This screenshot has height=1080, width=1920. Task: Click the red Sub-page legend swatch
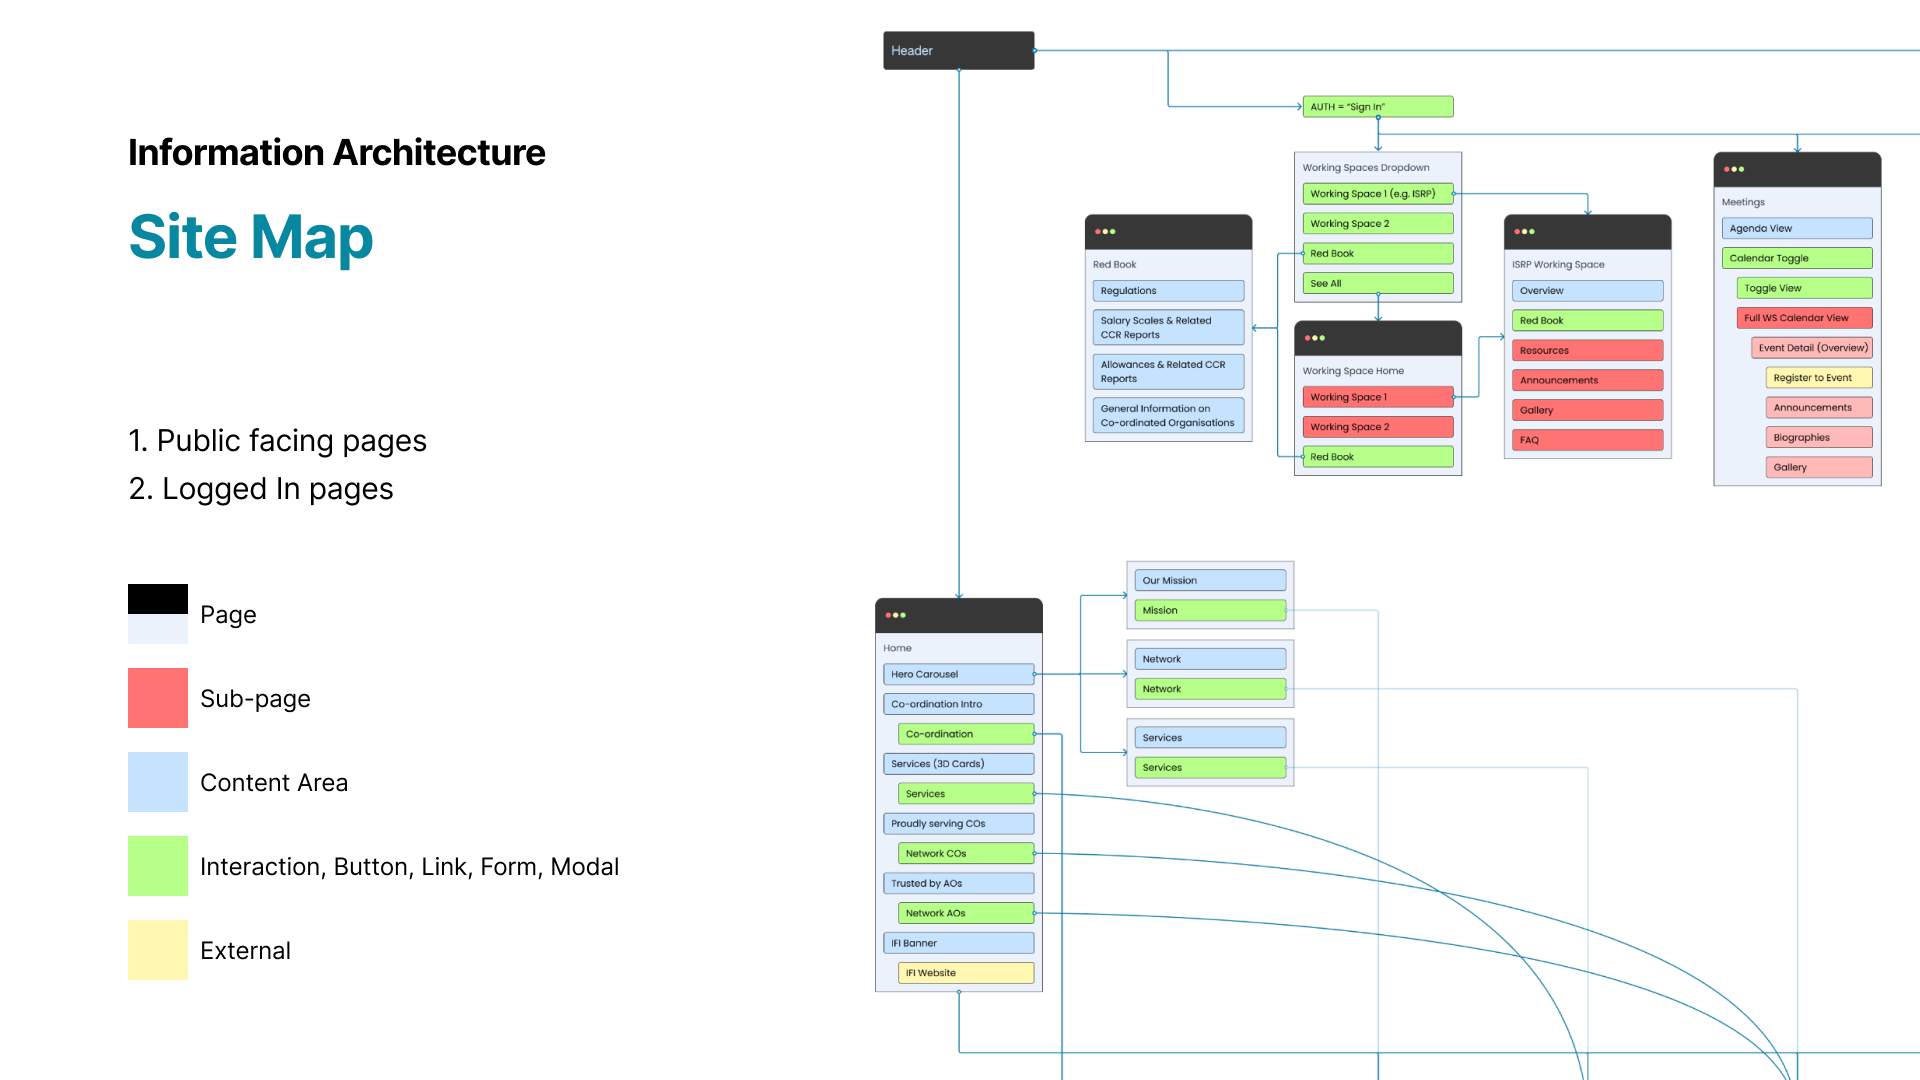pos(157,697)
